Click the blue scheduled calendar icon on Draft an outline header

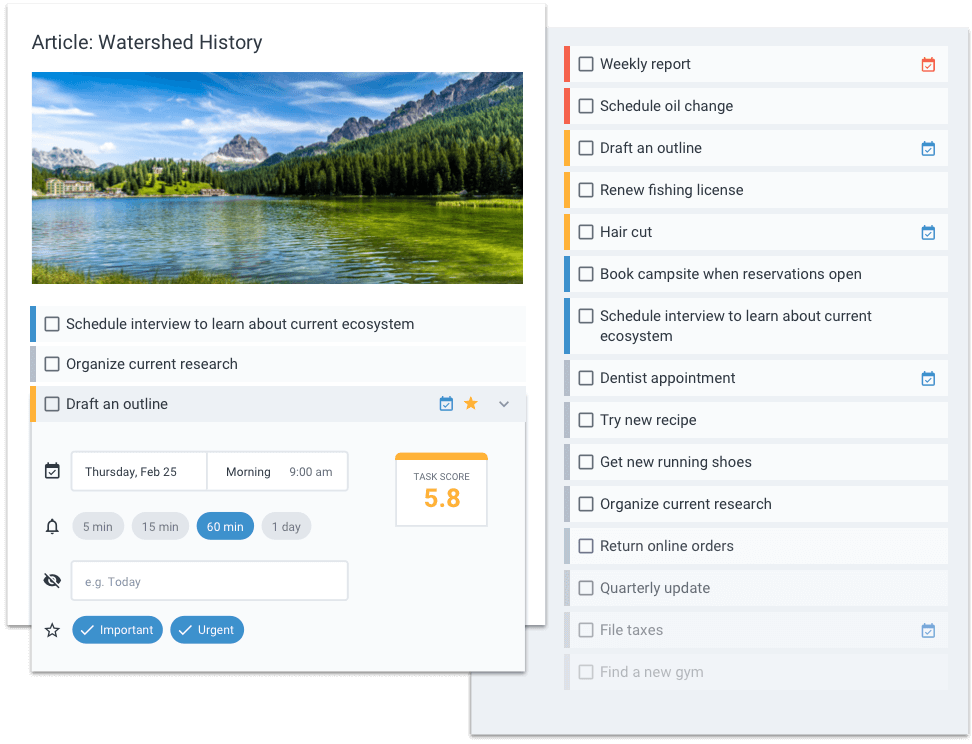click(445, 403)
